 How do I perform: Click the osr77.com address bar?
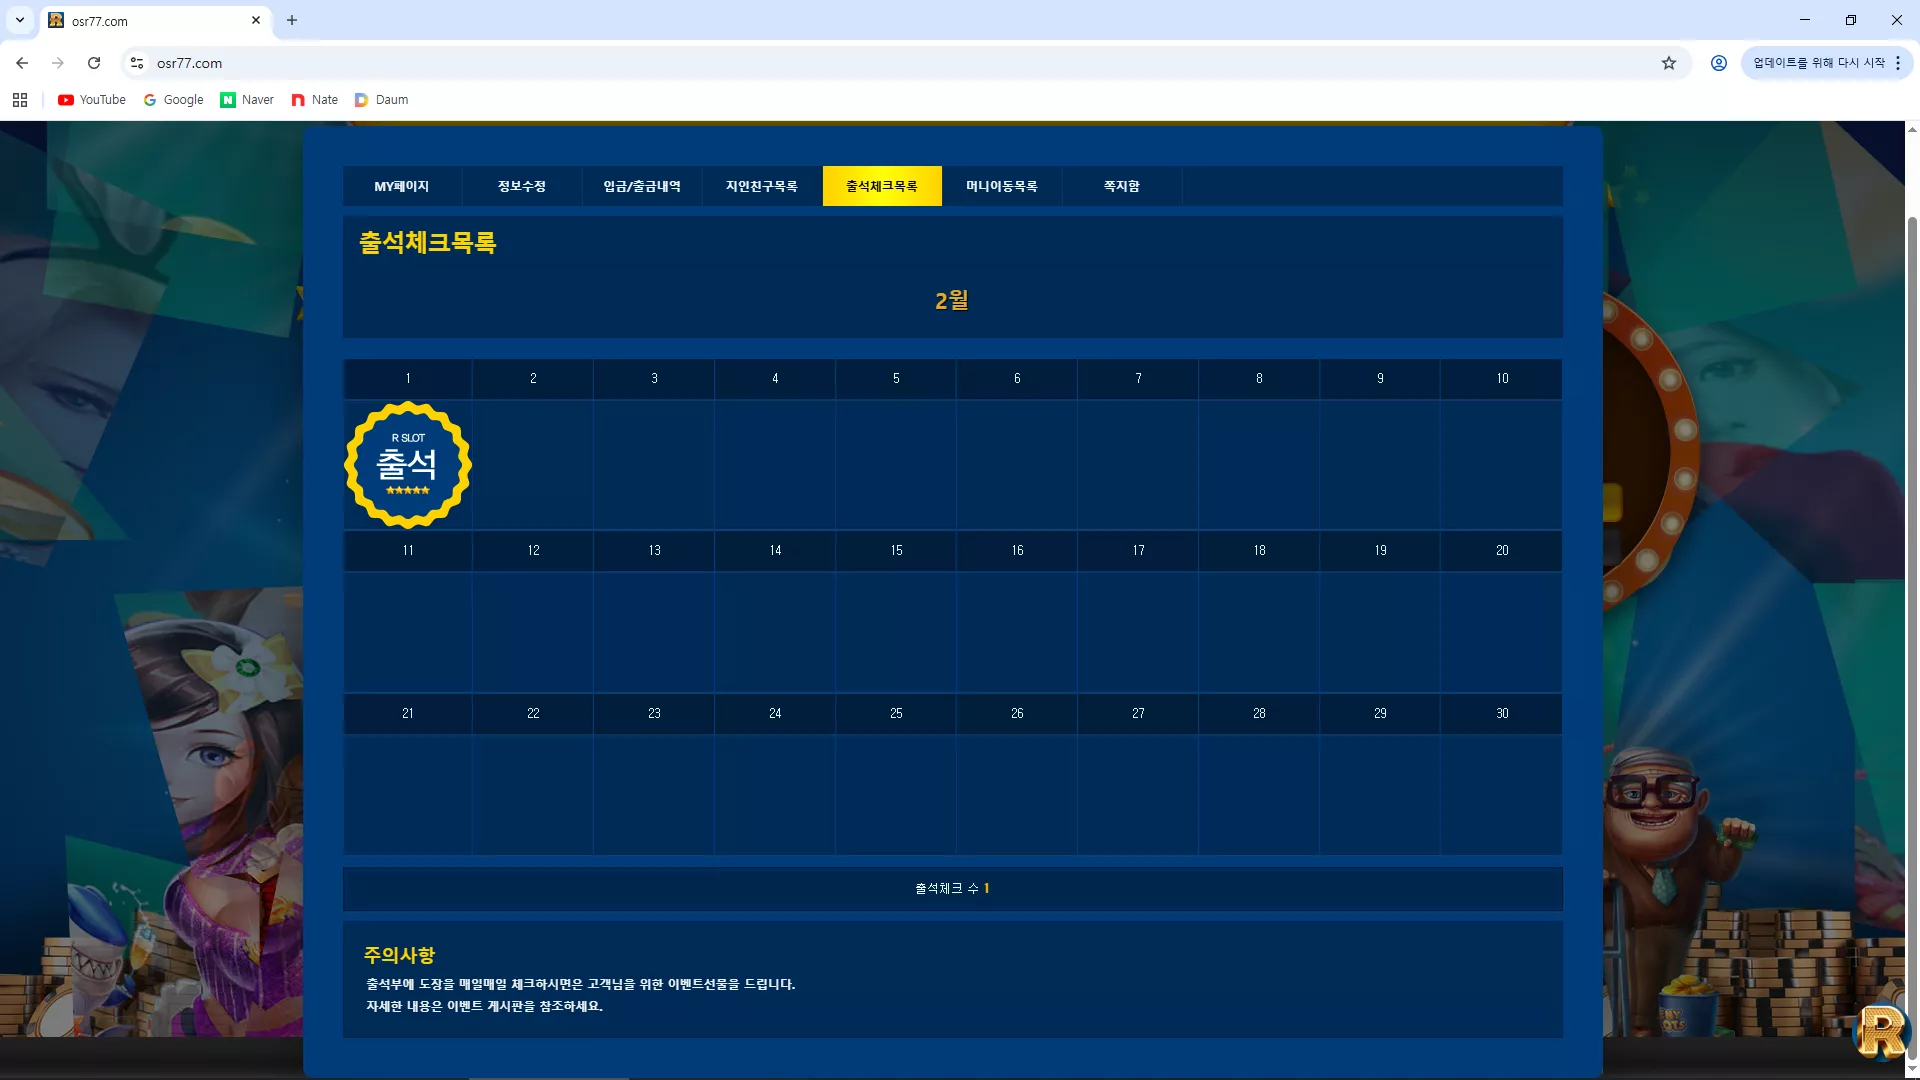coord(900,63)
